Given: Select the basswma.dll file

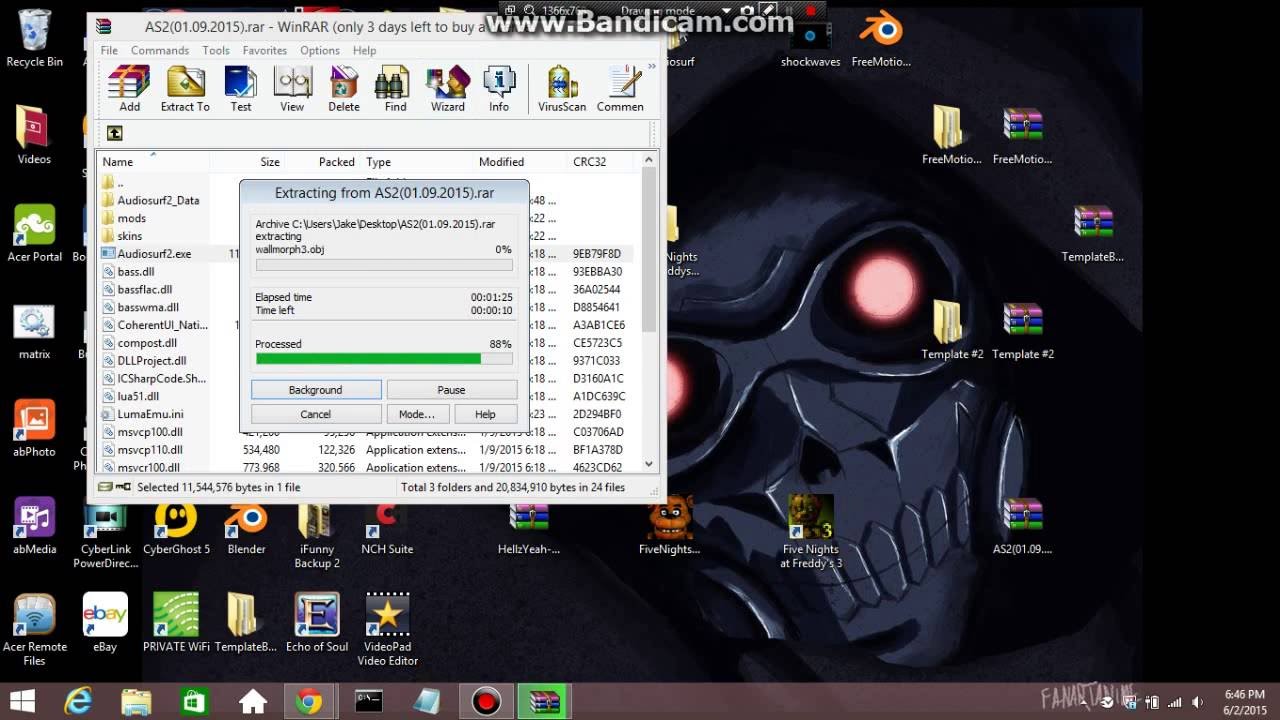Looking at the screenshot, I should point(140,307).
